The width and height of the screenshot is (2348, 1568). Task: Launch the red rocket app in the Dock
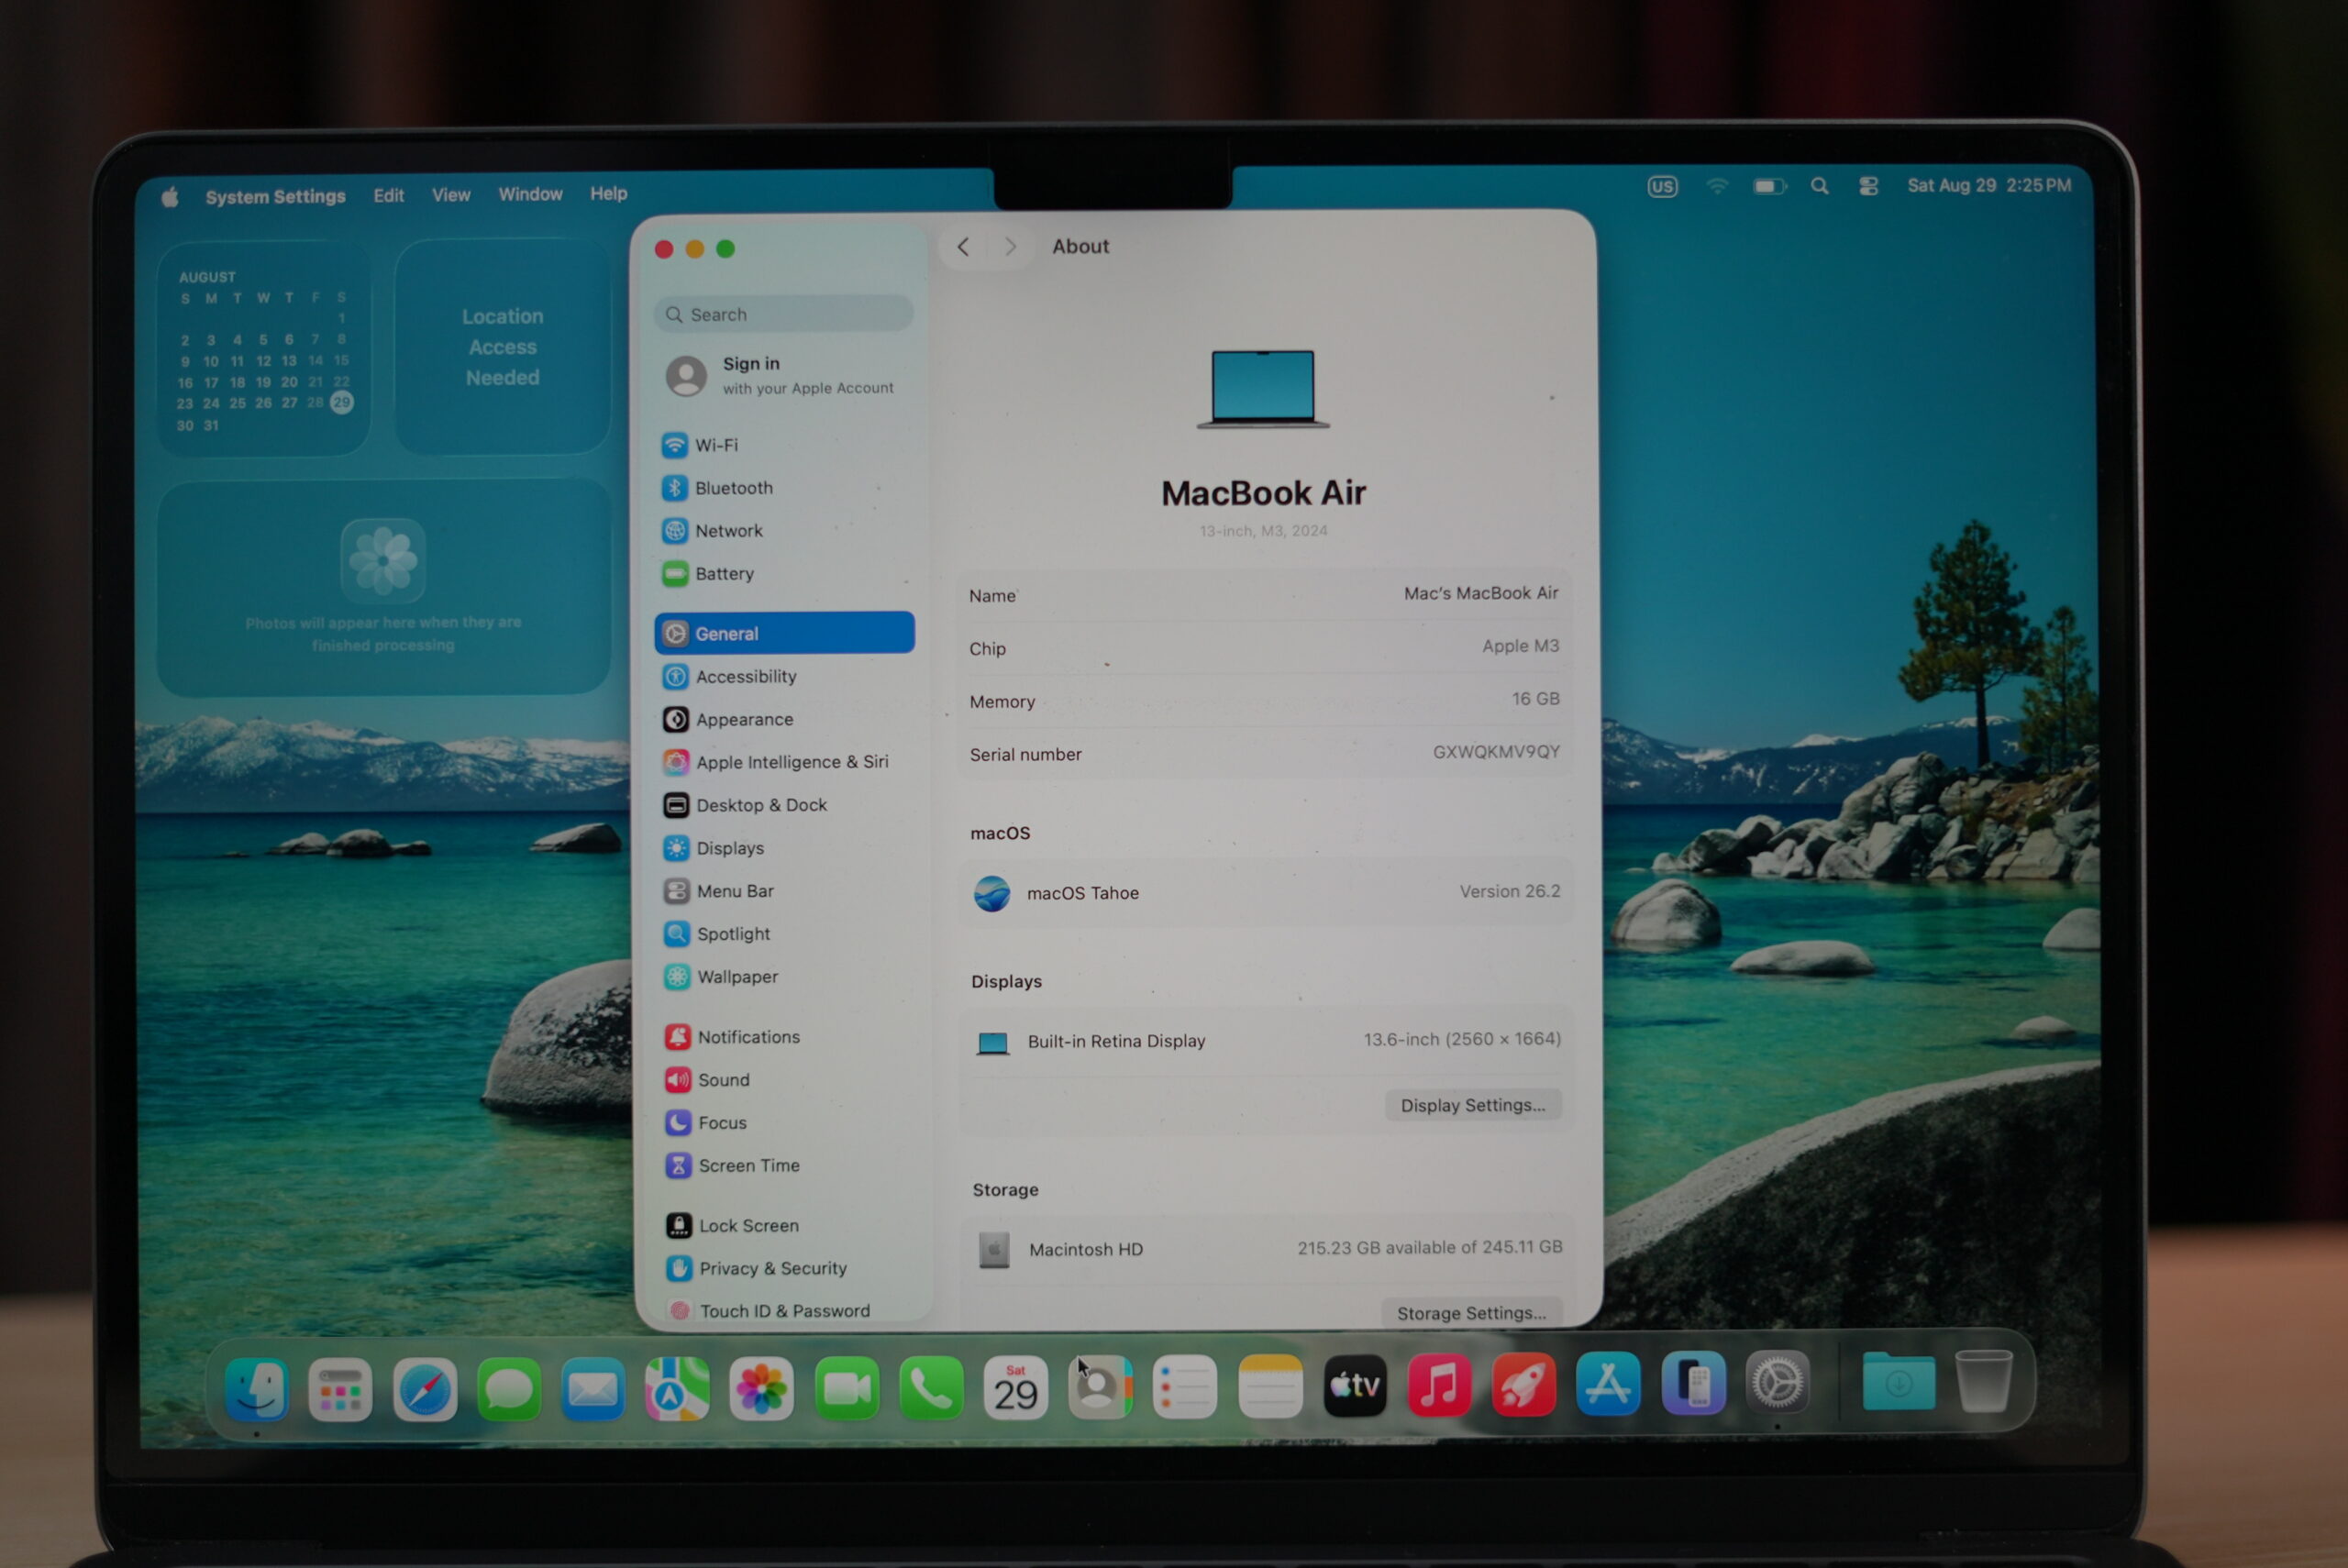coord(1524,1385)
